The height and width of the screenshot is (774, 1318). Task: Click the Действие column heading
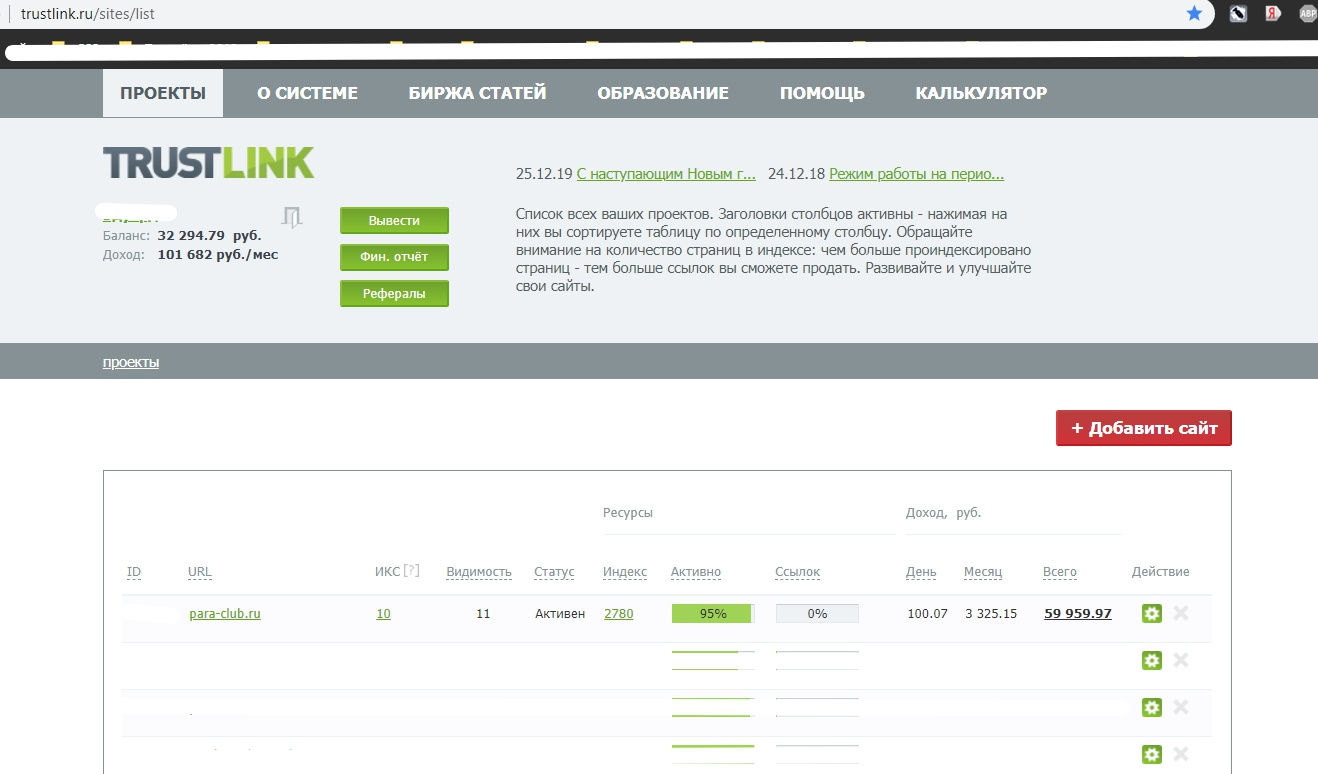pyautogui.click(x=1161, y=572)
